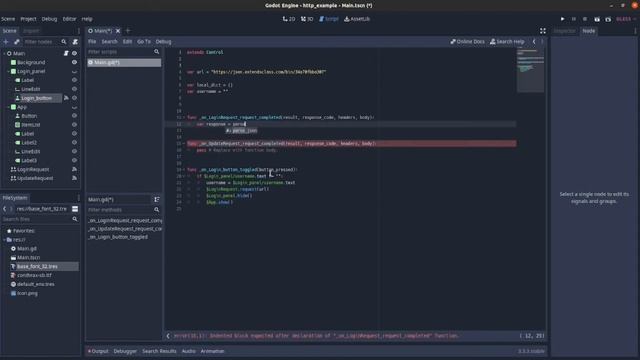Click the signal icon next to Login_button
Viewport: 640px width, 360px height.
pyautogui.click(x=66, y=98)
